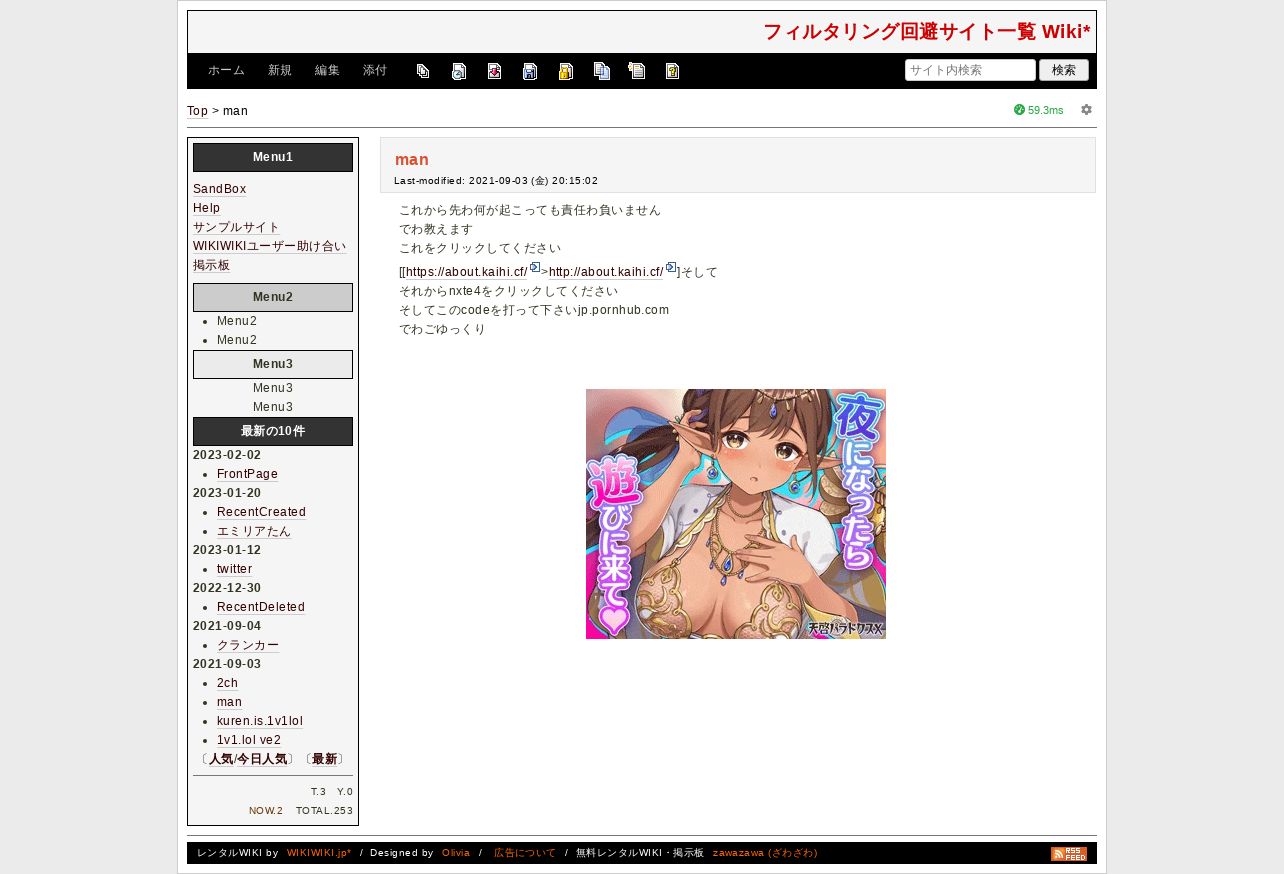Click the gear settings icon near timer
1284x874 pixels.
pos(1087,110)
